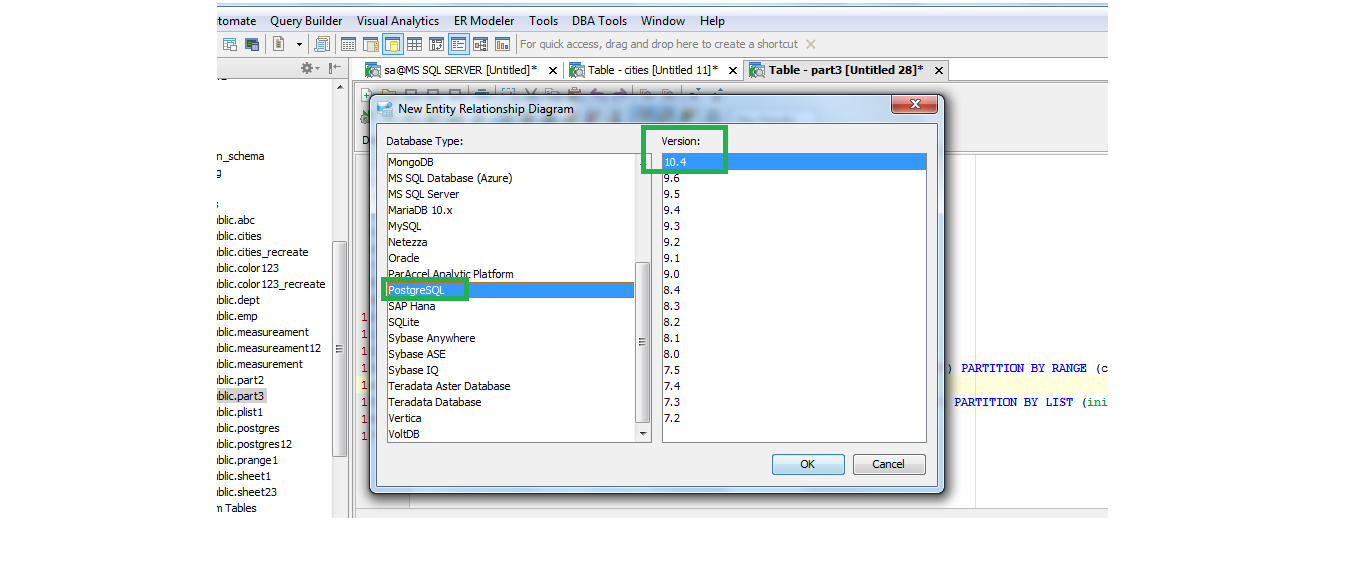Select the public.measurement12 table in the left tree
Image resolution: width=1360 pixels, height=567 pixels.
point(268,348)
